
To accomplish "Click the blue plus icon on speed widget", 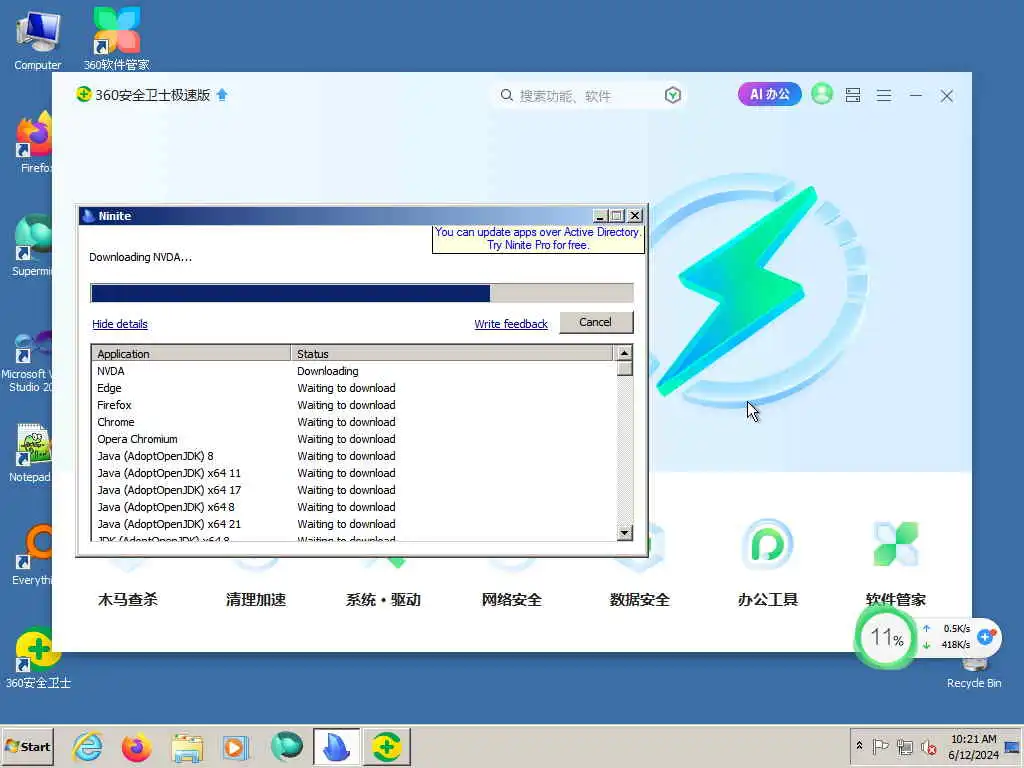I will [985, 636].
